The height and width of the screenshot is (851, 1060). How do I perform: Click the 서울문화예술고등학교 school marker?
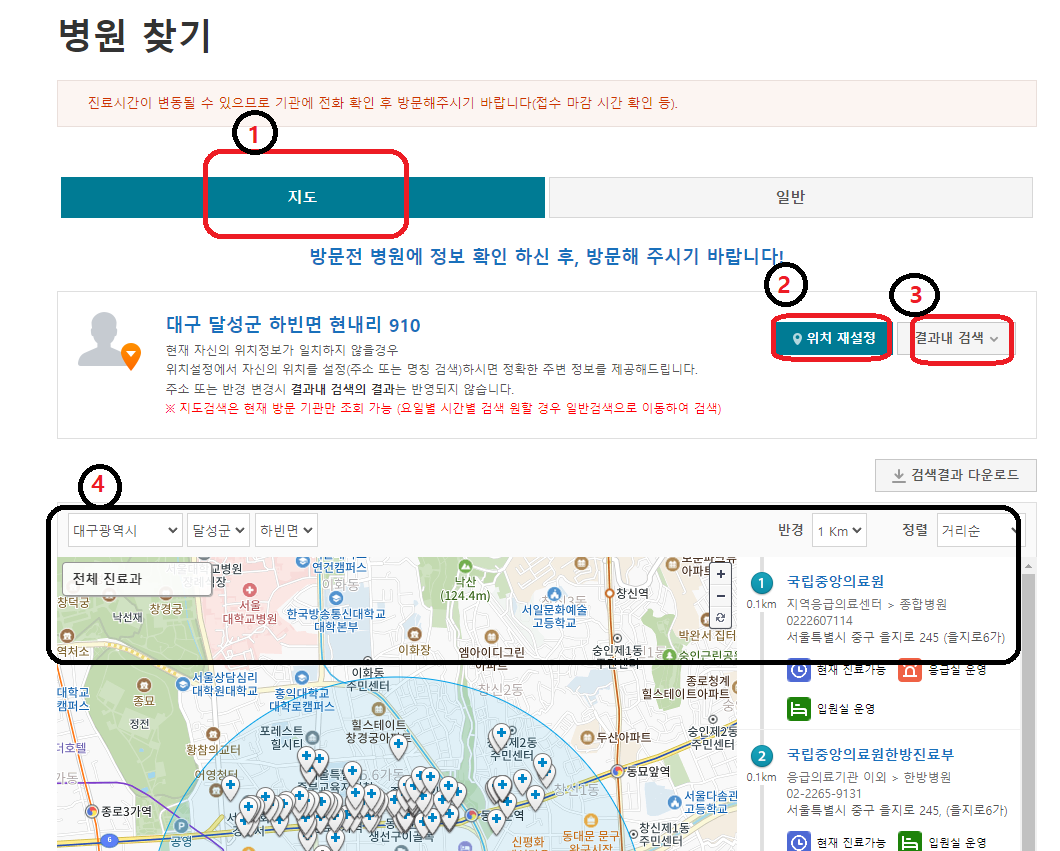[554, 594]
